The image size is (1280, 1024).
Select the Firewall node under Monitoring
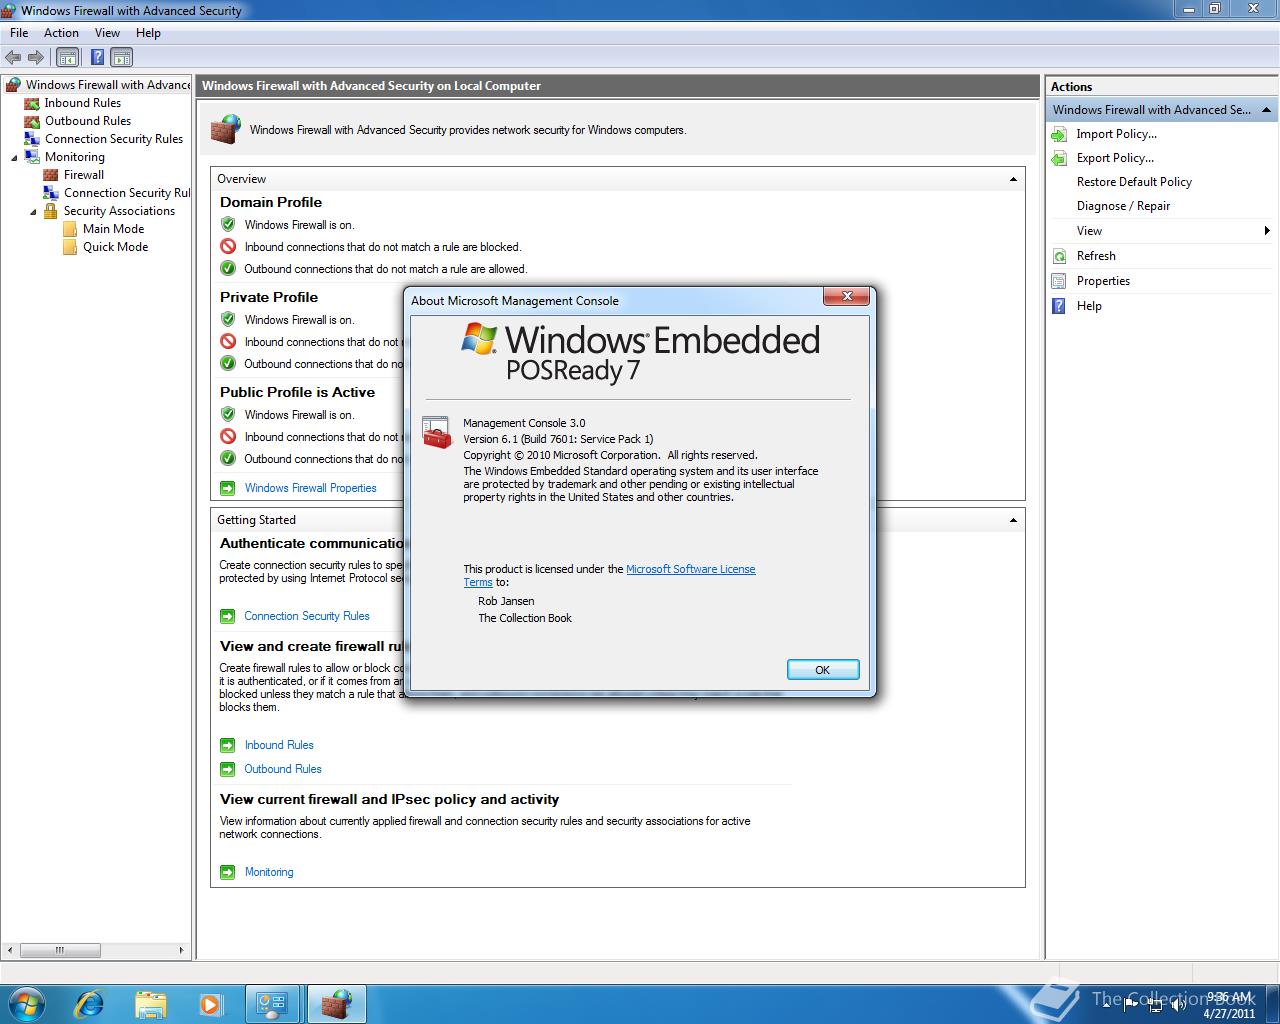pyautogui.click(x=82, y=174)
